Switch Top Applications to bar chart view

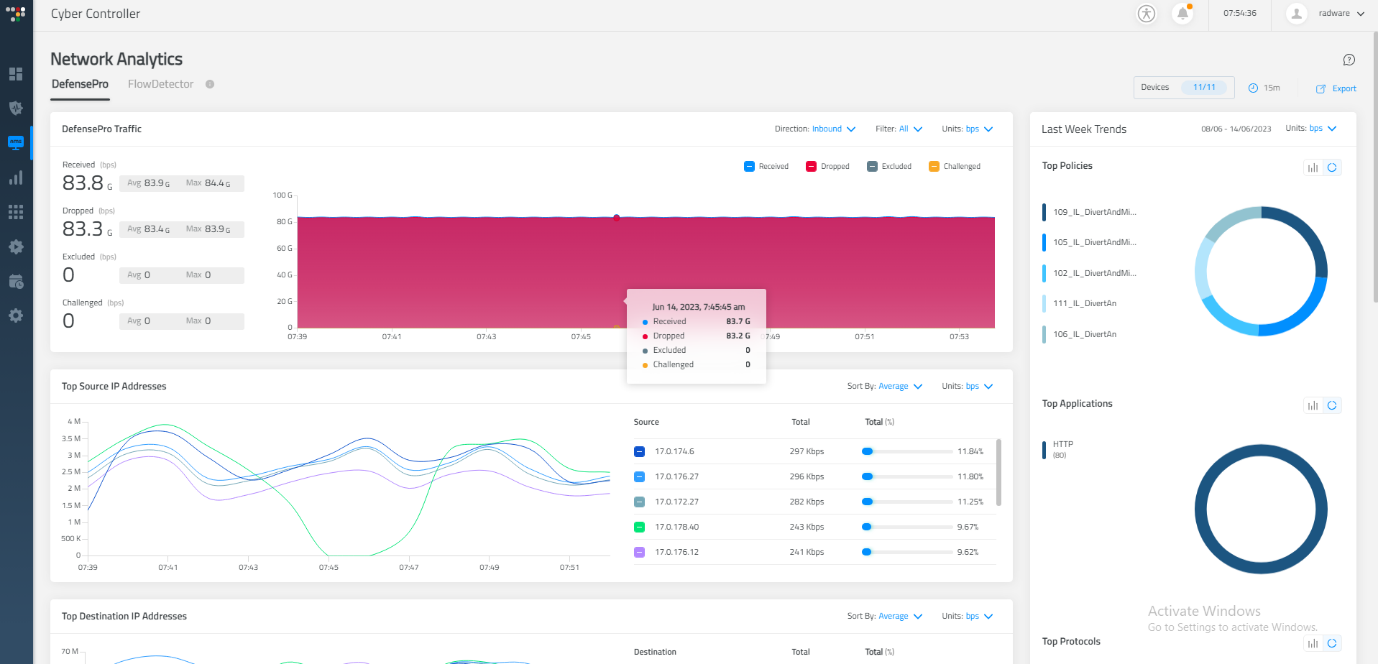(1313, 405)
